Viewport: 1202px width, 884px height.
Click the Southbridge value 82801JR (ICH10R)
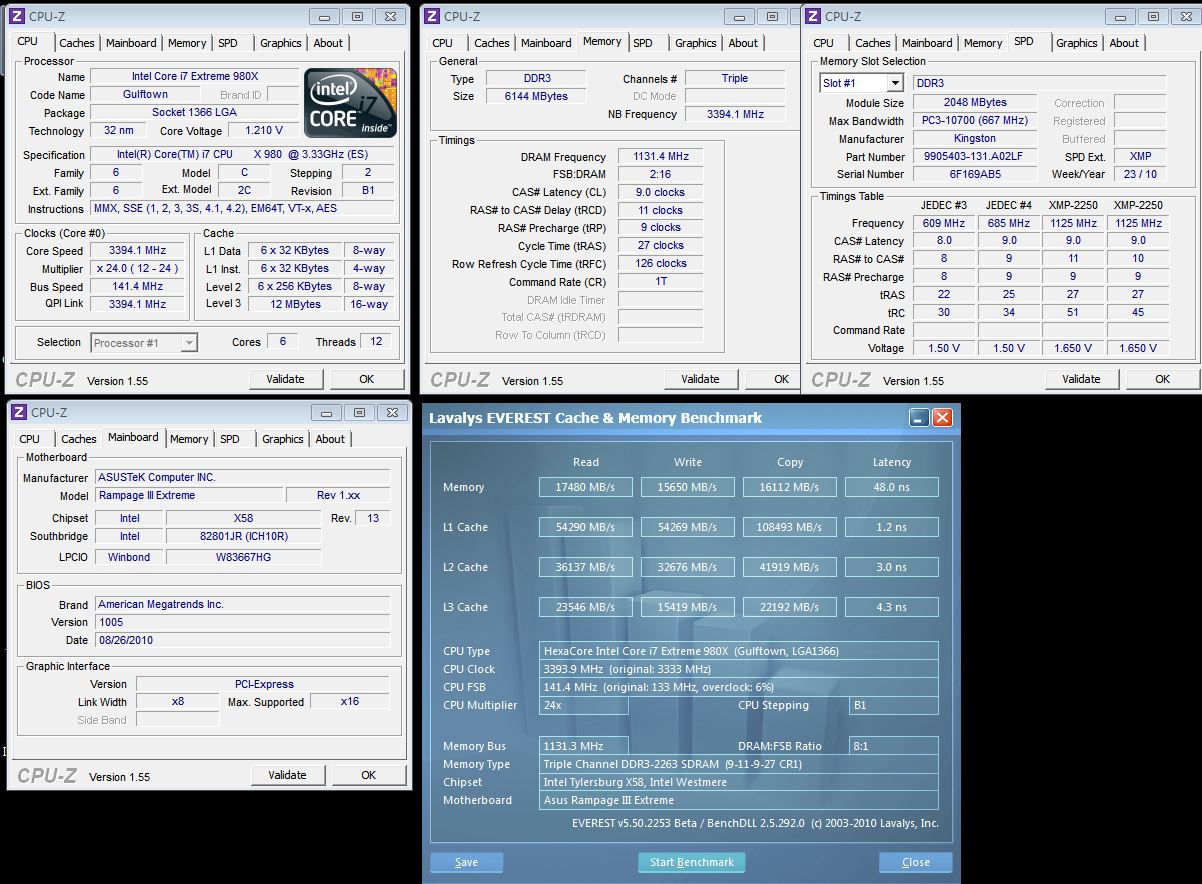[x=243, y=536]
